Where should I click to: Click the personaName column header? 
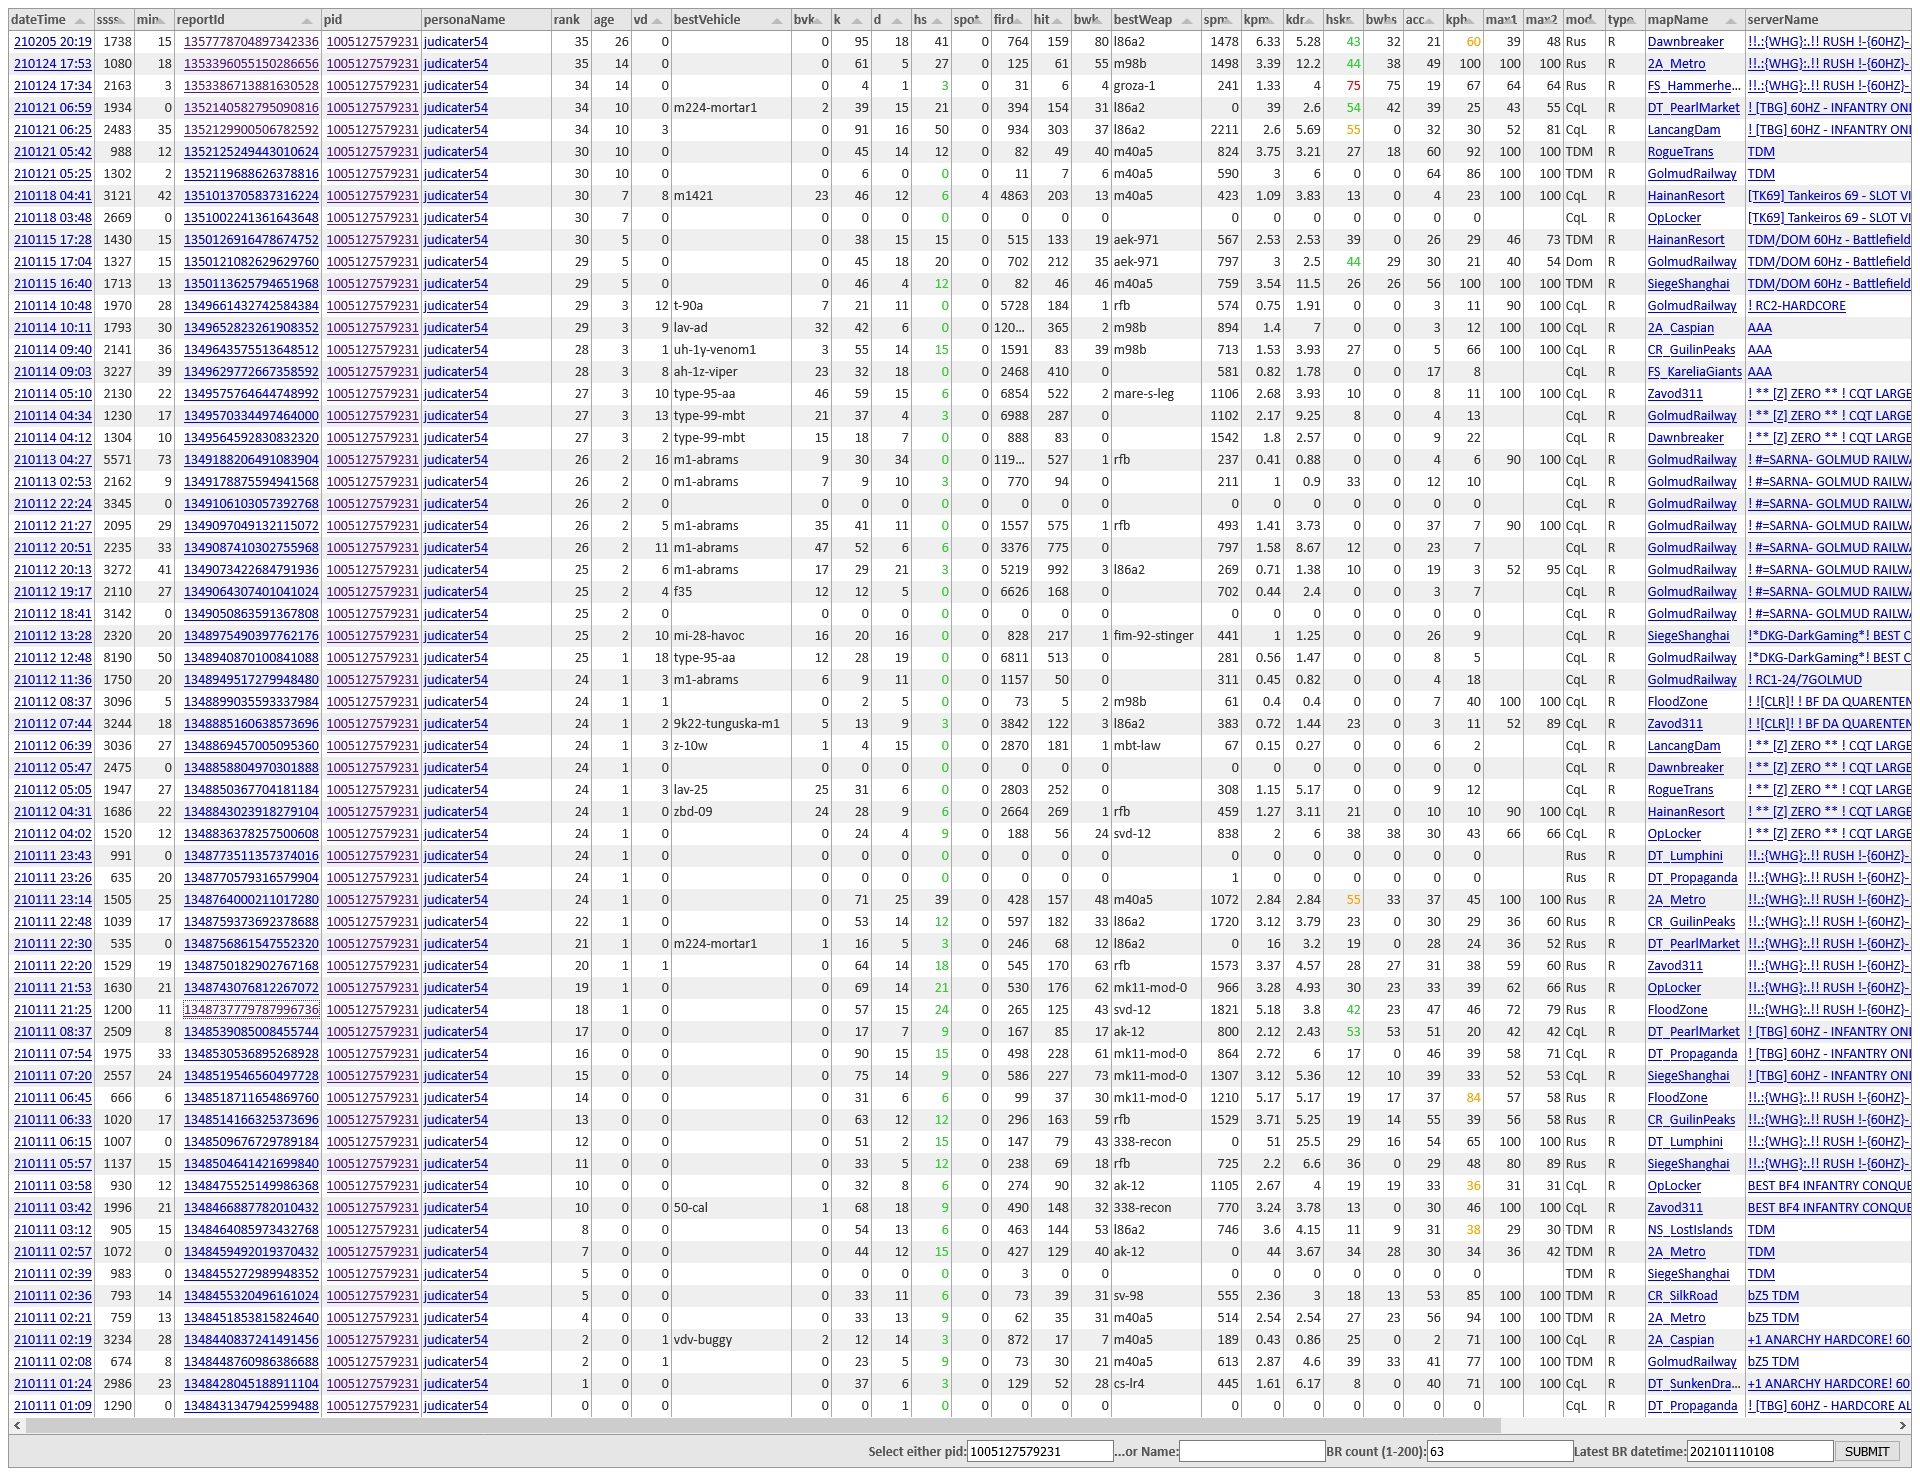[486, 20]
